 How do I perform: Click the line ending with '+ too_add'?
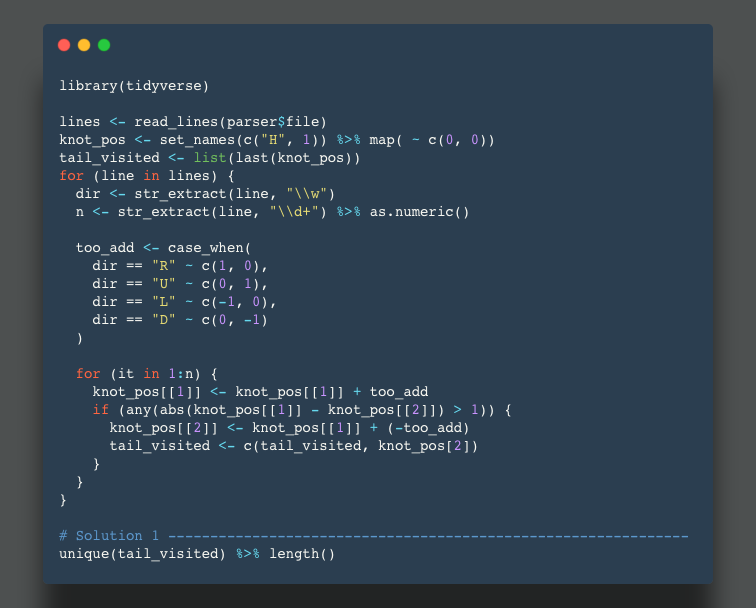point(260,392)
